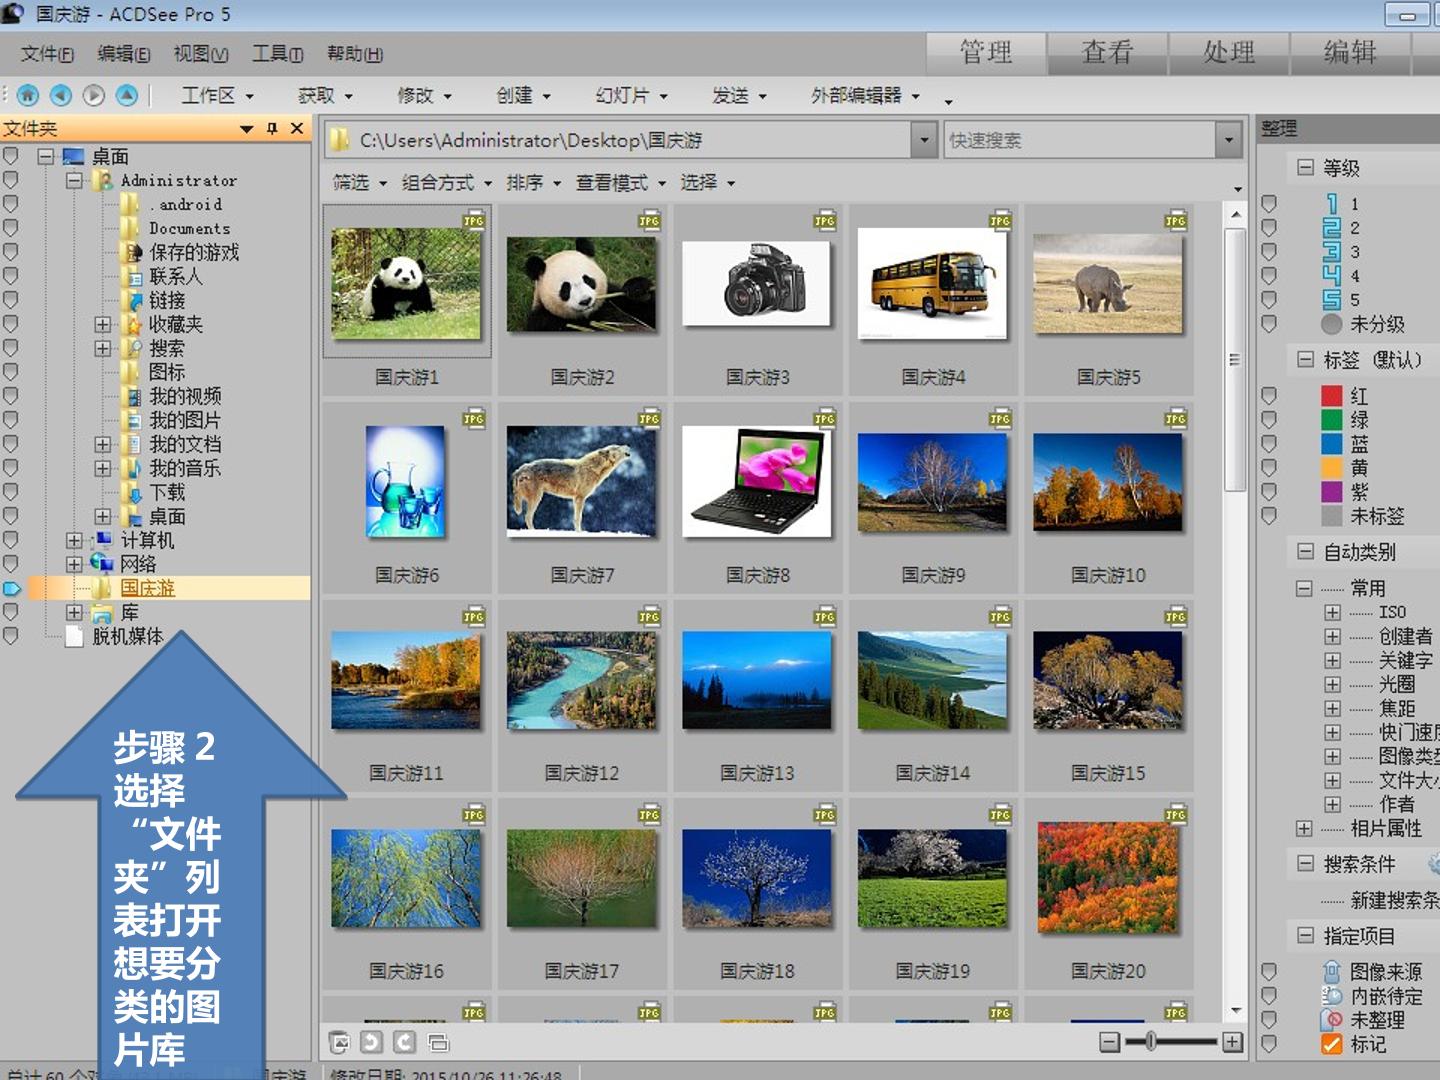Expand the ISO category node
Screen dimensions: 1440x1080
click(x=1332, y=612)
